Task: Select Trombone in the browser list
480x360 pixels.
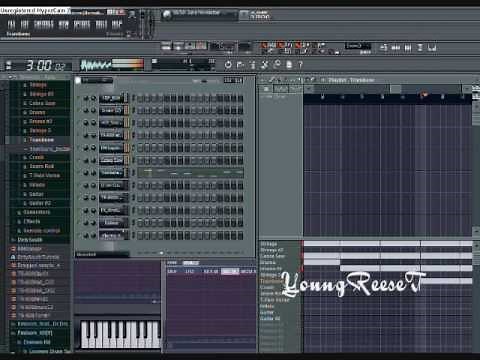Action: [x=41, y=140]
